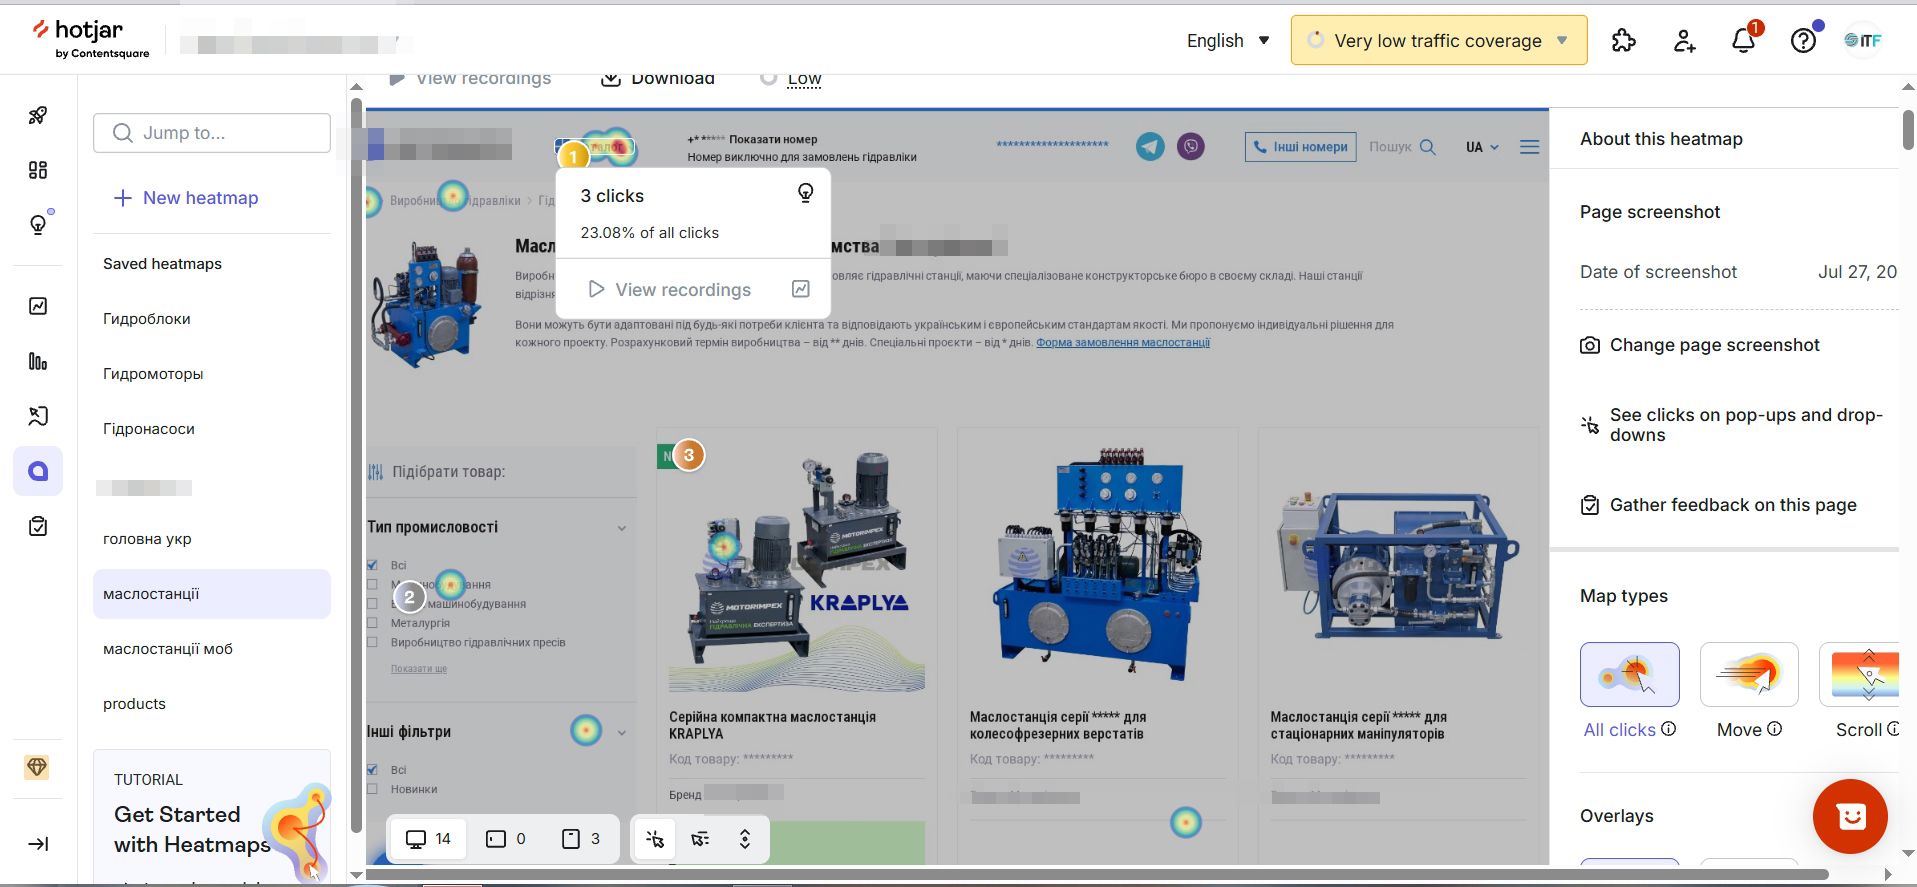Open the hamburger menu on the page screenshot
This screenshot has height=887, width=1917.
(x=1529, y=147)
